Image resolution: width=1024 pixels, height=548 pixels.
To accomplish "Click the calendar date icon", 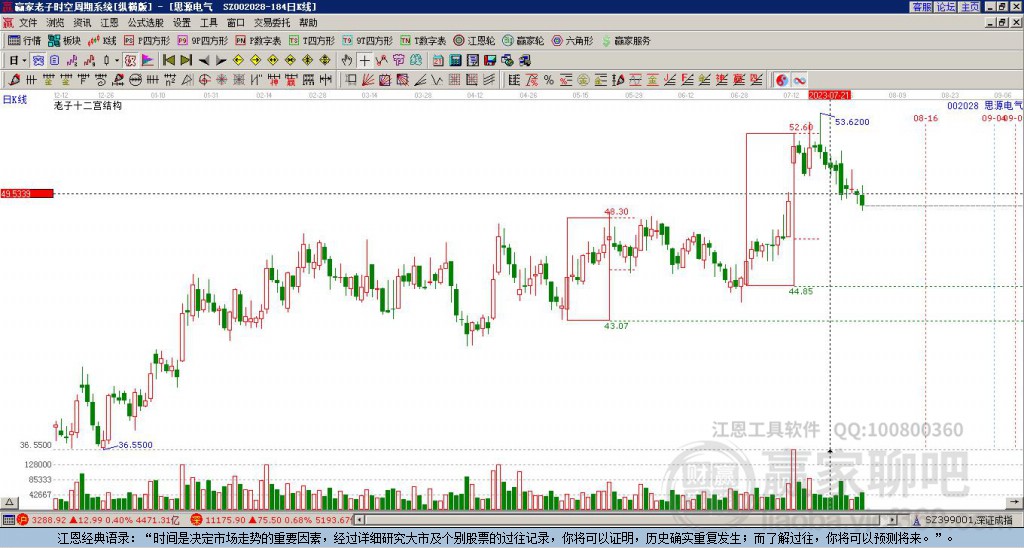I will pyautogui.click(x=438, y=60).
